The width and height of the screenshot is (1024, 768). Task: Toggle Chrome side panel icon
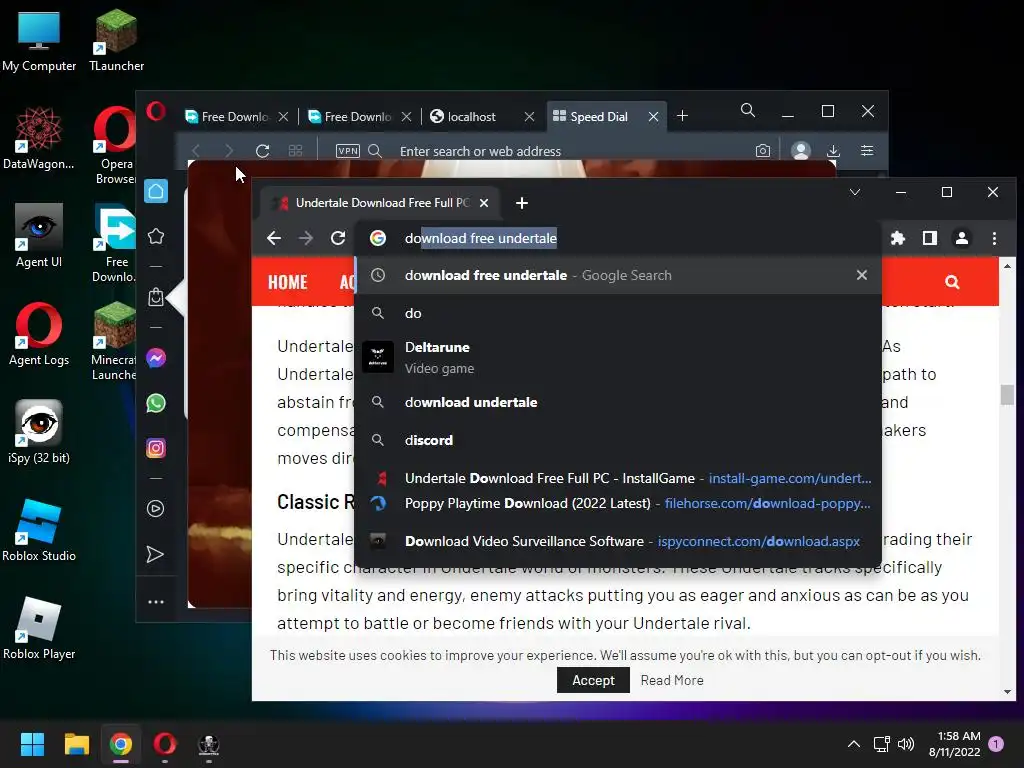[930, 238]
